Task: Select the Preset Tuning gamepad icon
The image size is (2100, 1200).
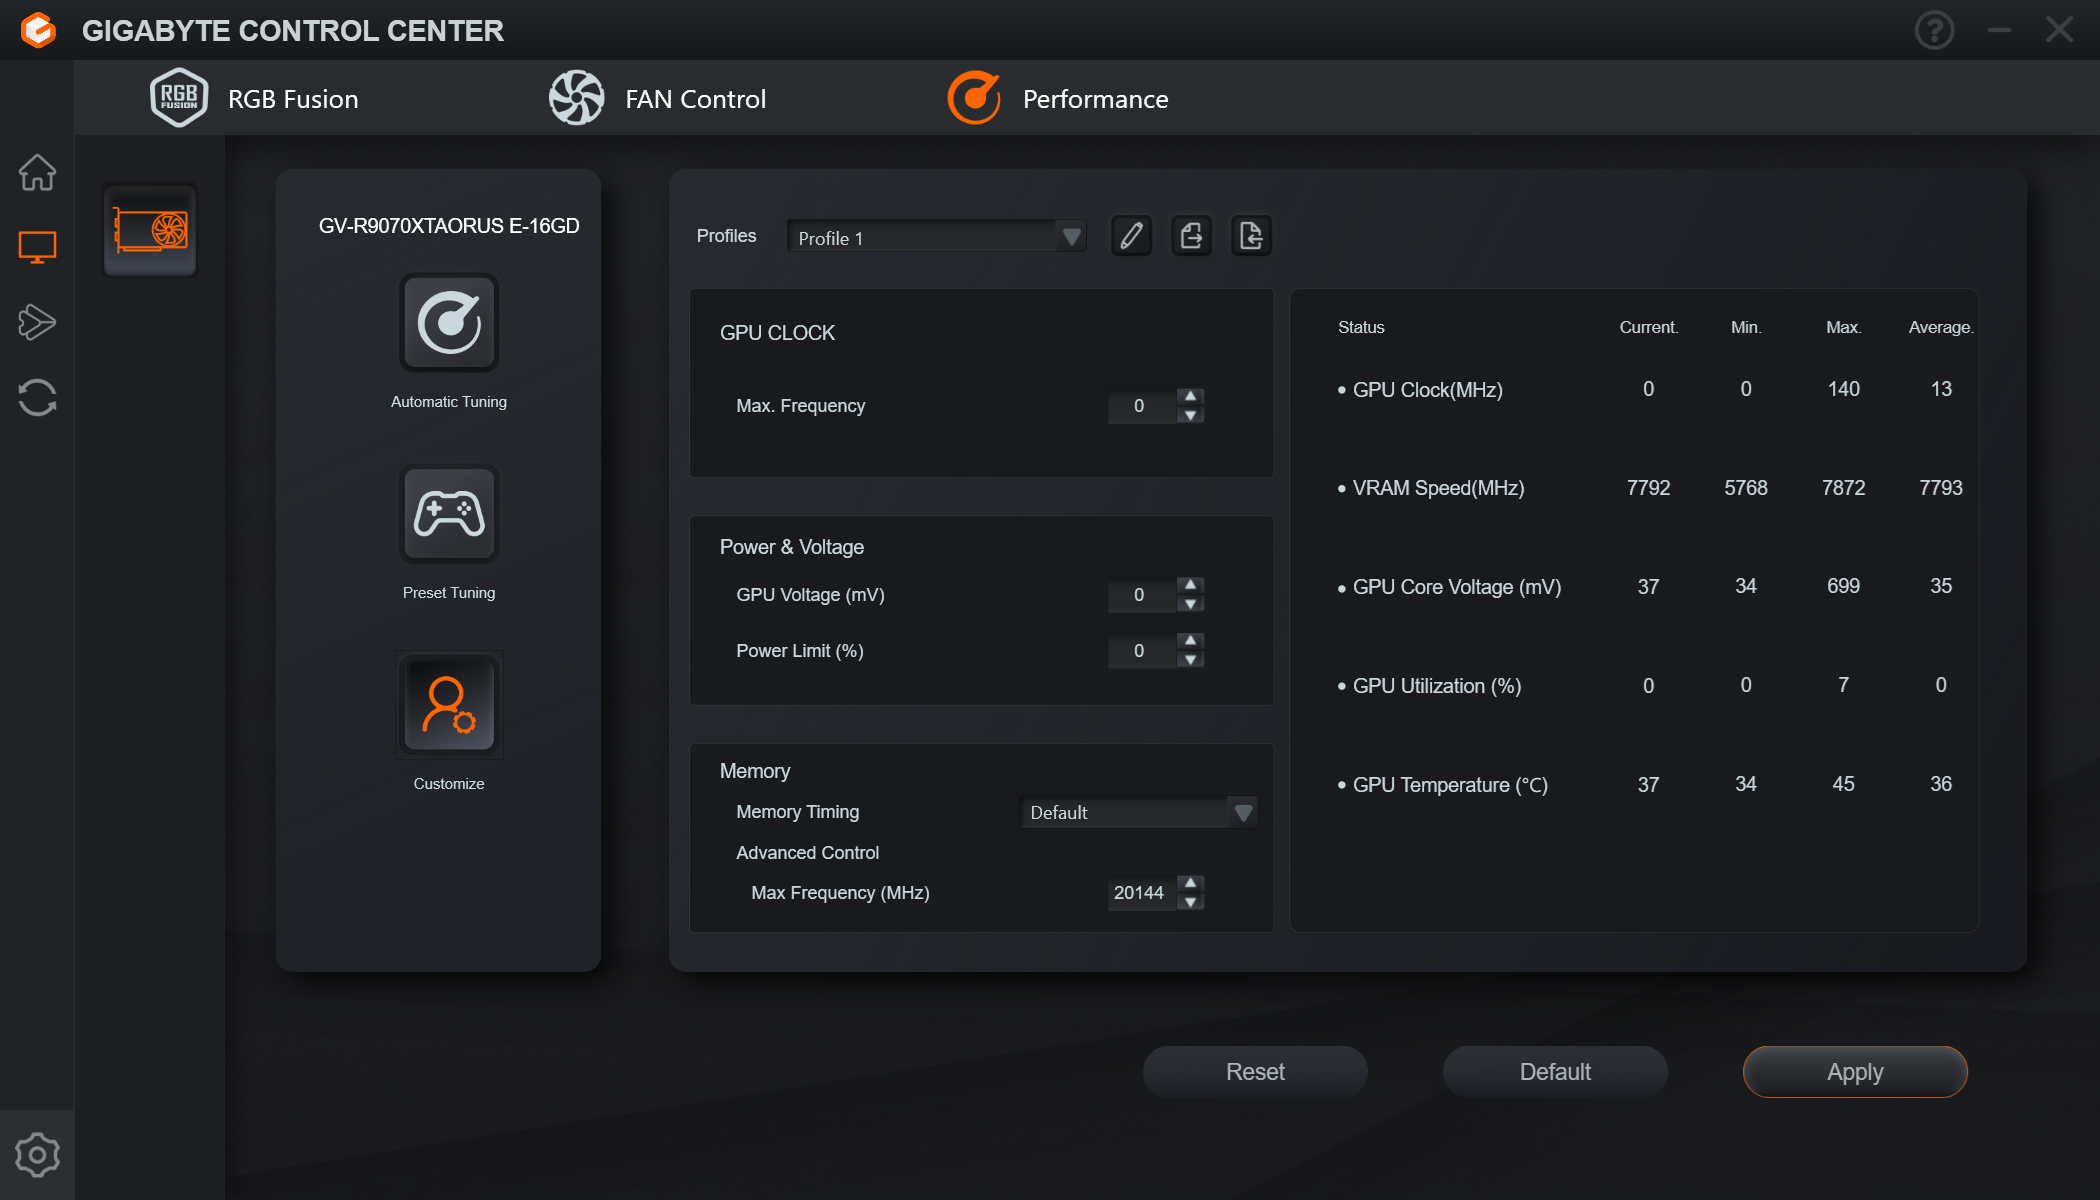Action: click(x=449, y=514)
